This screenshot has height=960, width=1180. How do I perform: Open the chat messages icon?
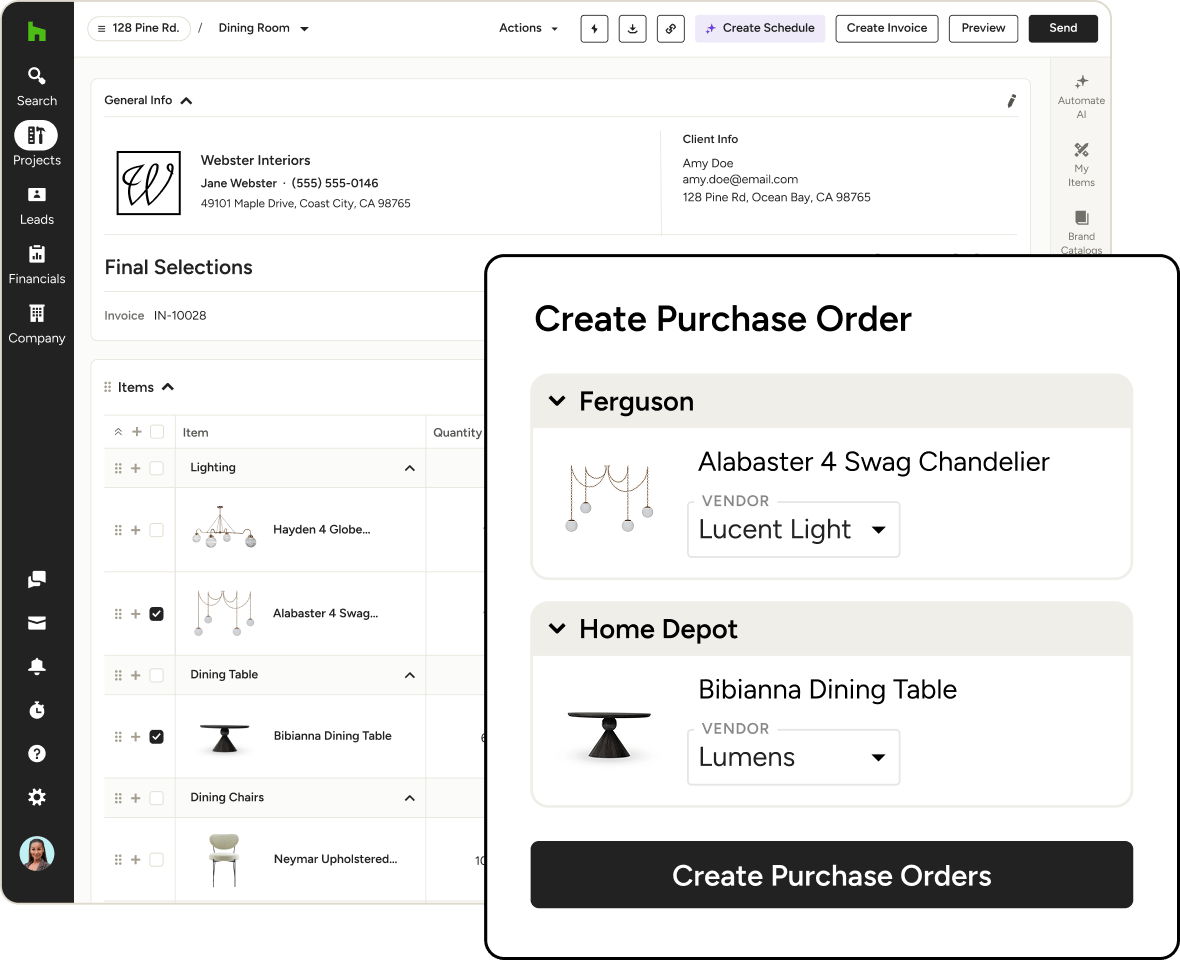click(36, 579)
